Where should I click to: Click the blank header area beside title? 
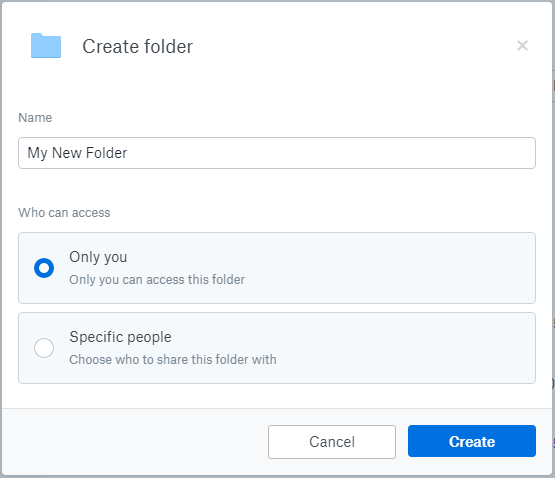coord(354,46)
